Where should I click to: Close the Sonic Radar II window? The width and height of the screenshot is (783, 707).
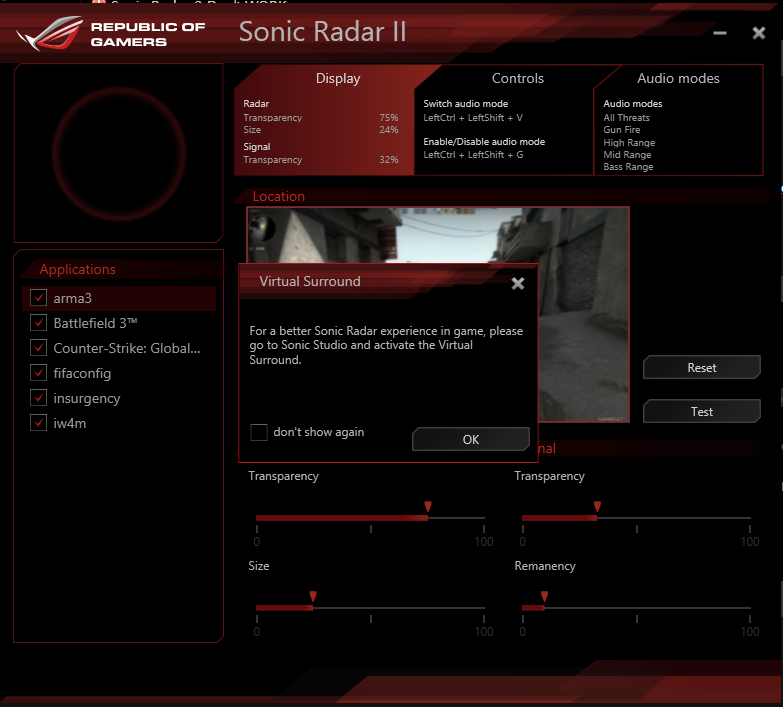759,33
